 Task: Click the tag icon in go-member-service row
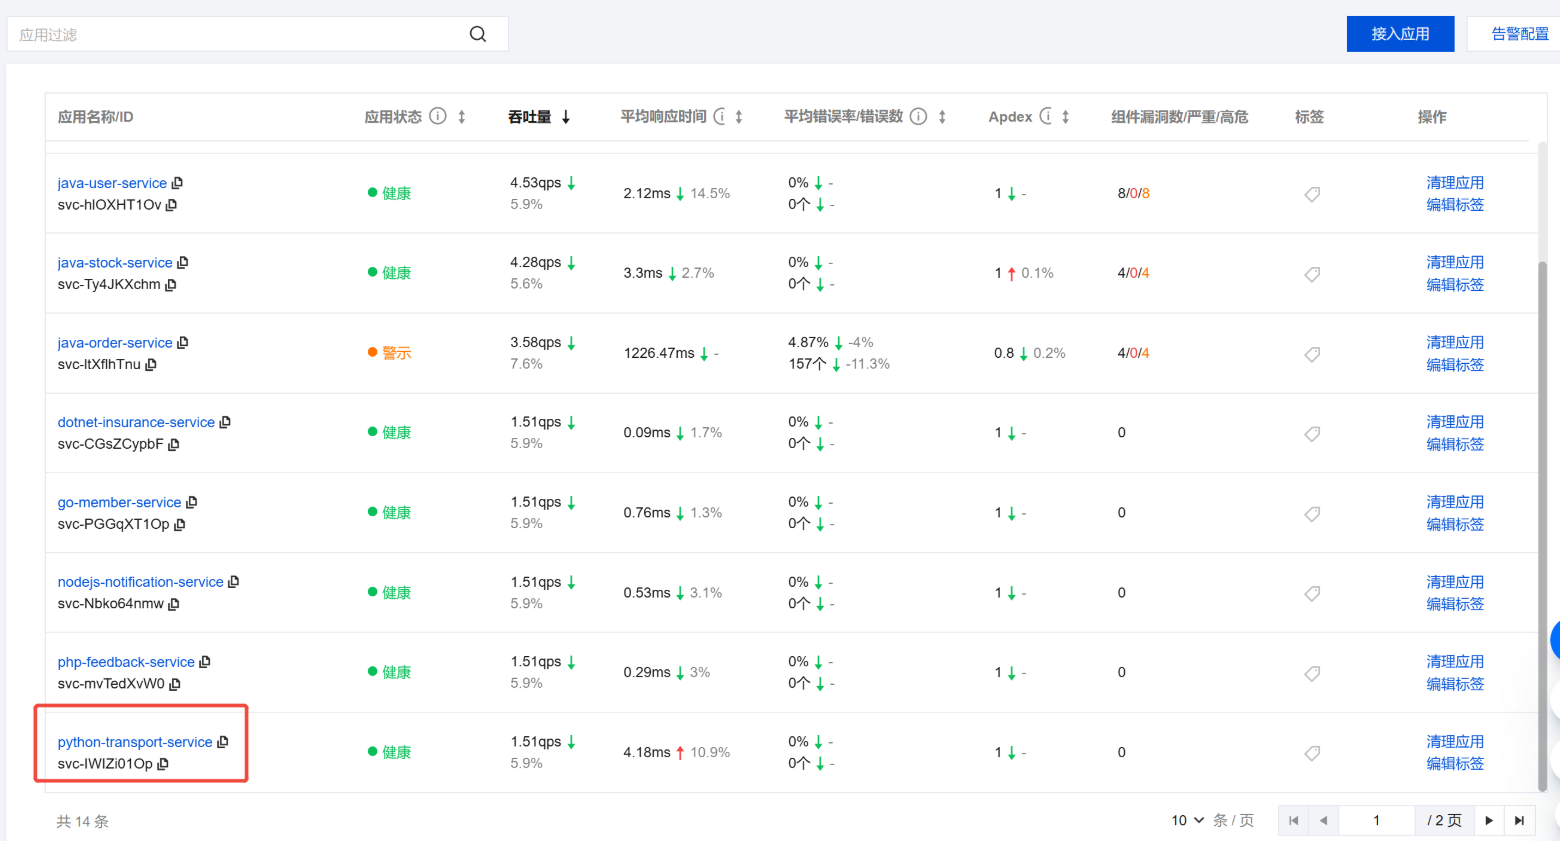click(x=1312, y=514)
